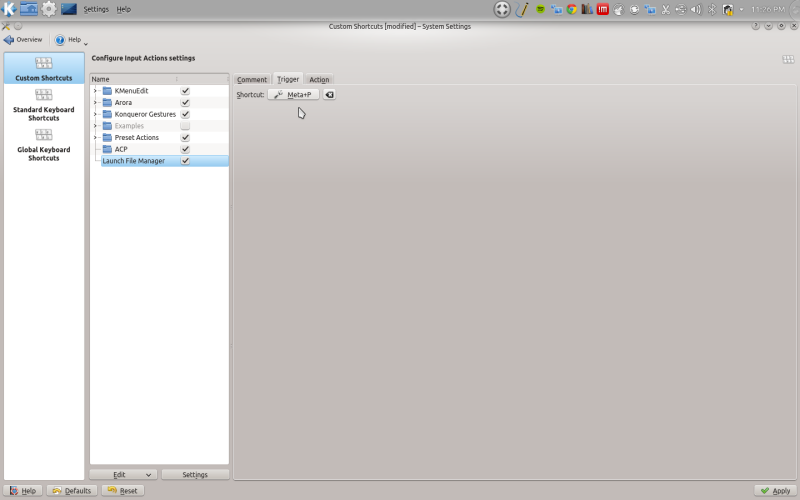Click the dark blue monitor panel icon

click(69, 9)
